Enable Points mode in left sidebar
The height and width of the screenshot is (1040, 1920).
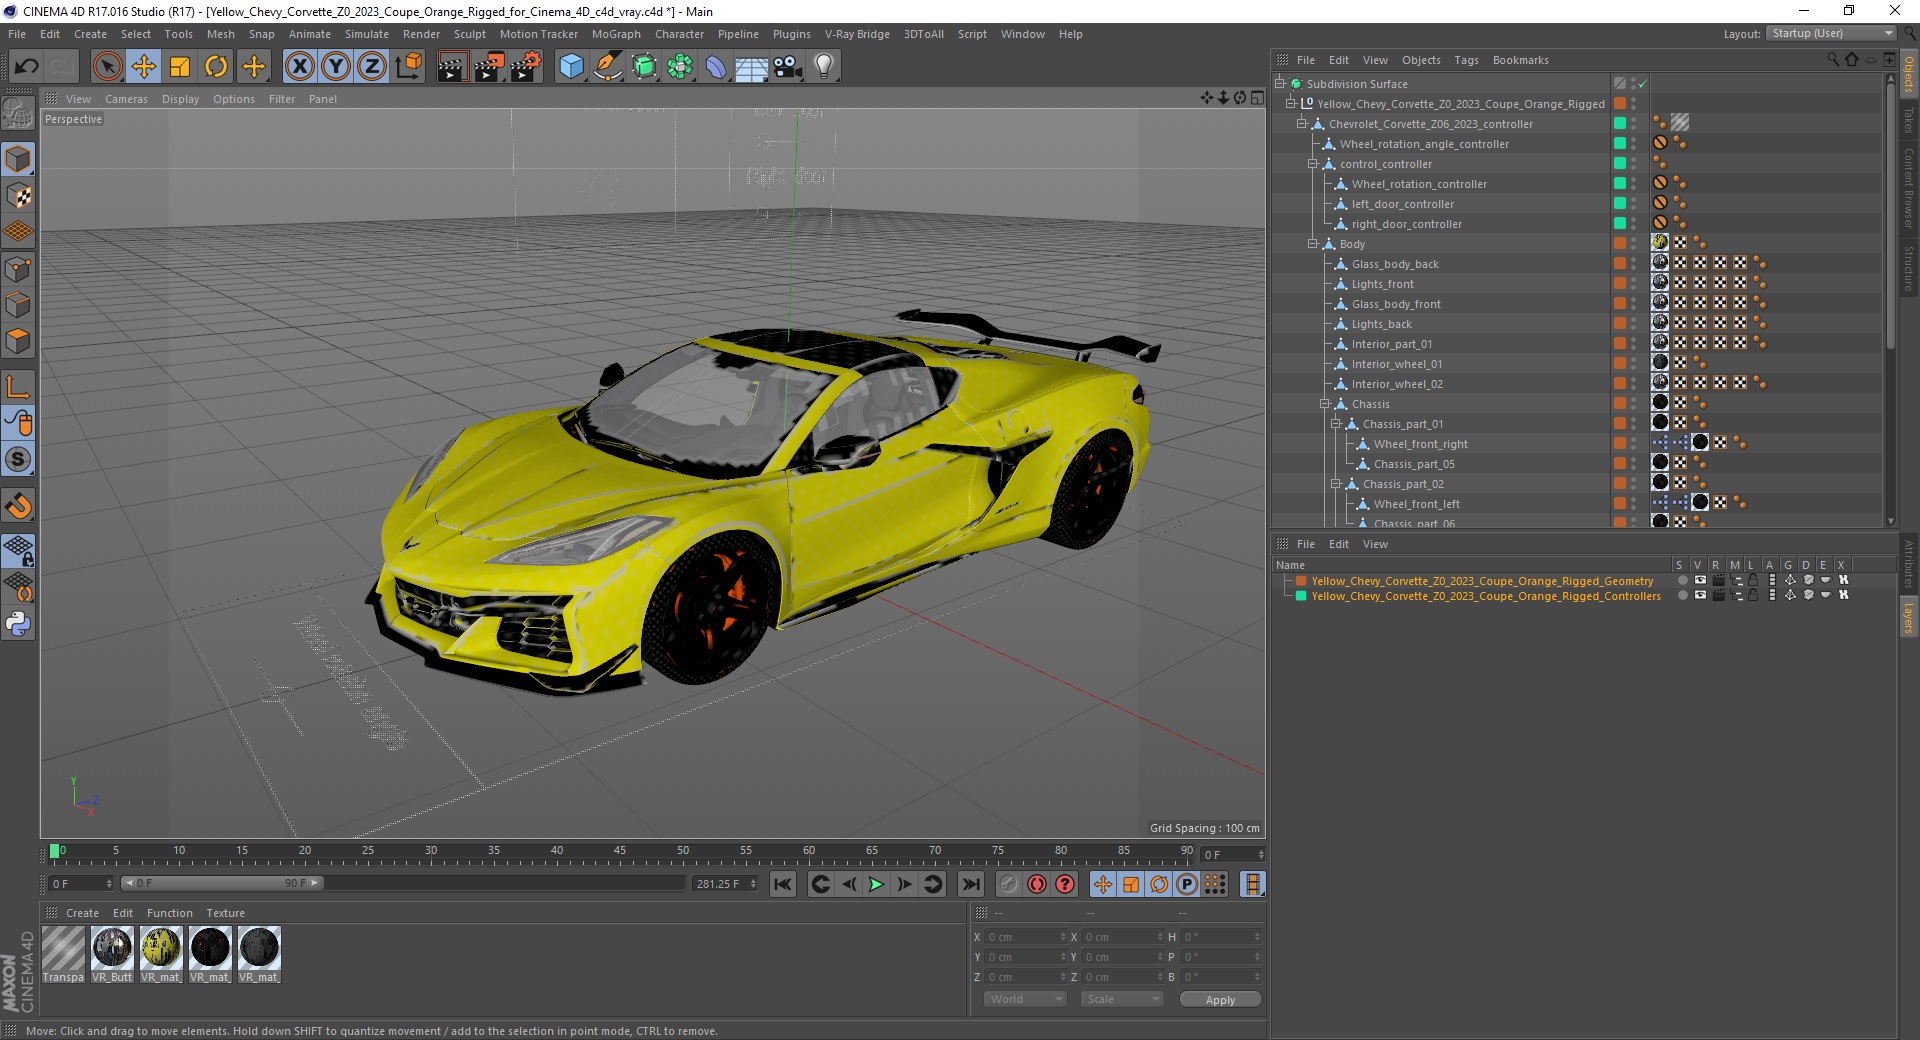tap(18, 268)
